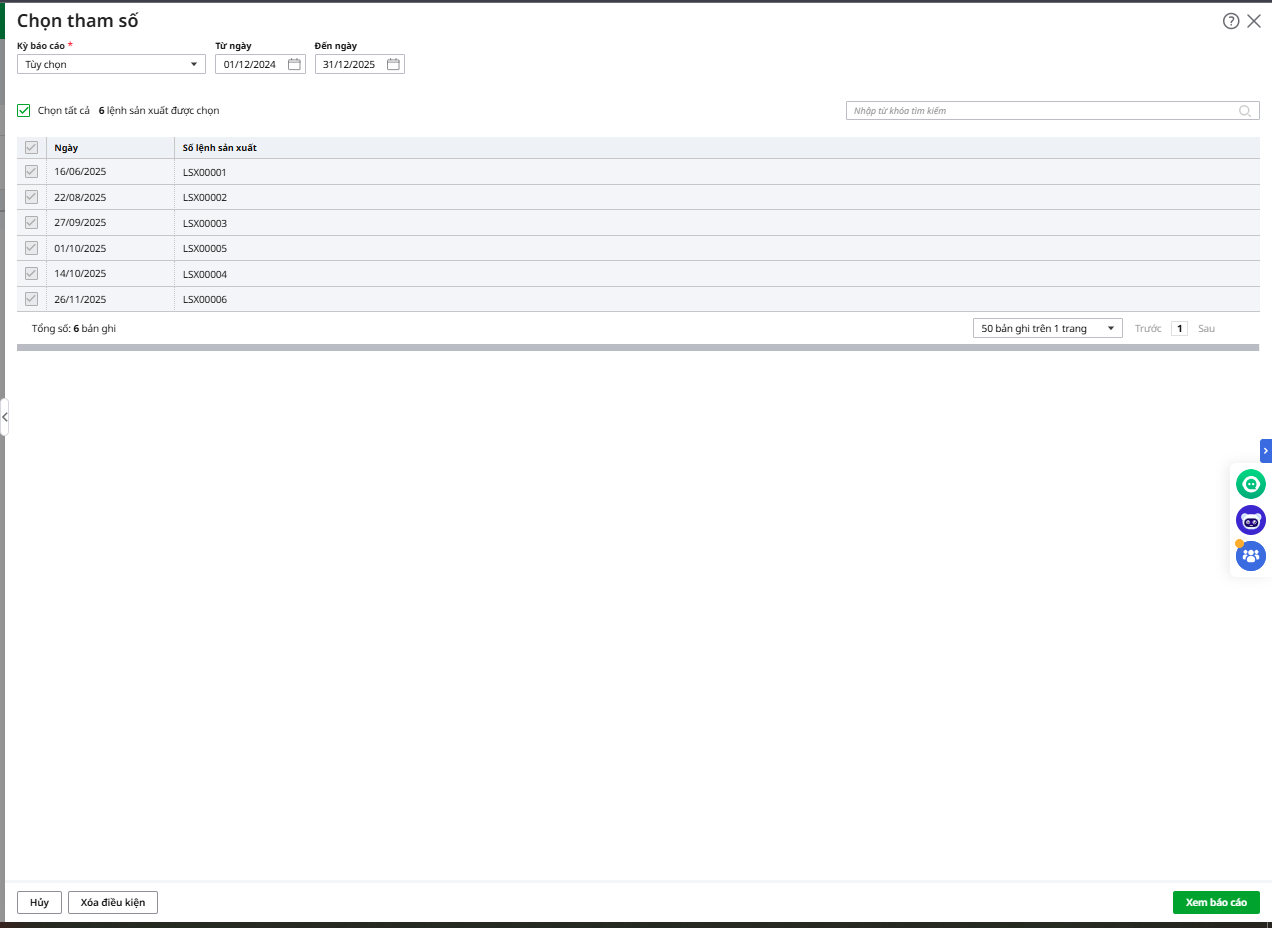1272x928 pixels.
Task: Open the green chat support icon
Action: 1250,485
